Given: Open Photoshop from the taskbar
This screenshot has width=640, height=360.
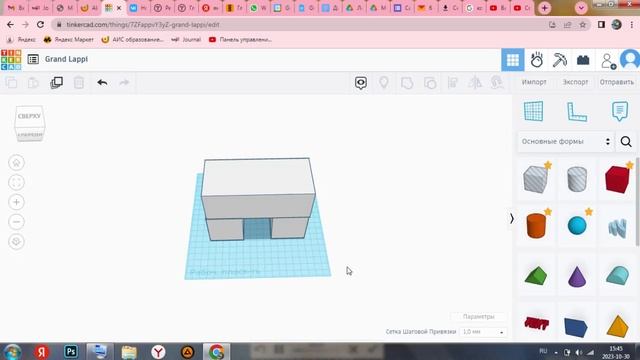Looking at the screenshot, I should point(71,351).
